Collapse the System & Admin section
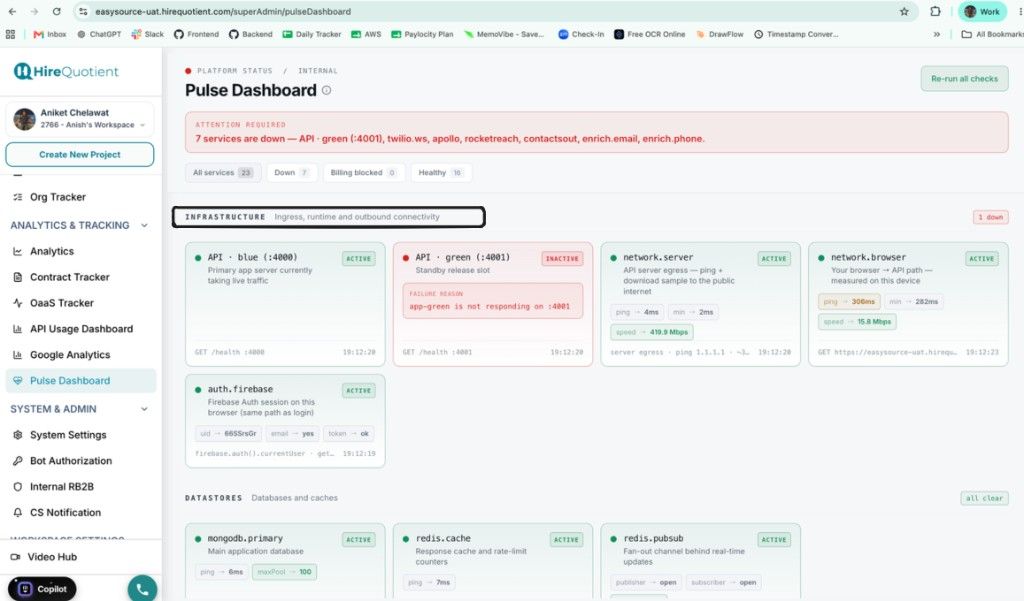Screen dimensions: 1024x601 144,409
